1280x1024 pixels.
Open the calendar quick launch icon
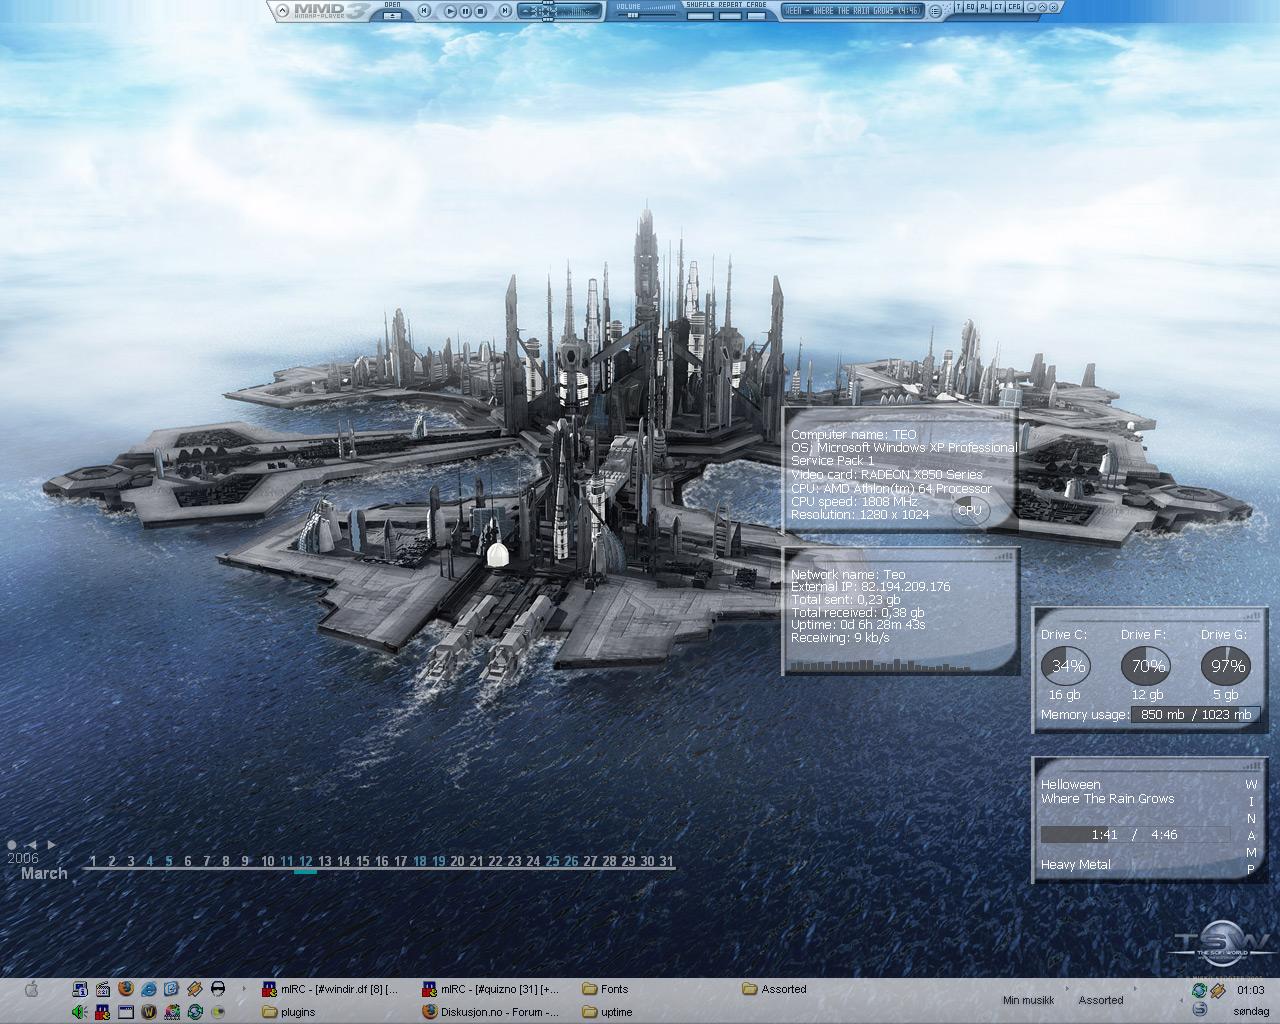coord(103,989)
